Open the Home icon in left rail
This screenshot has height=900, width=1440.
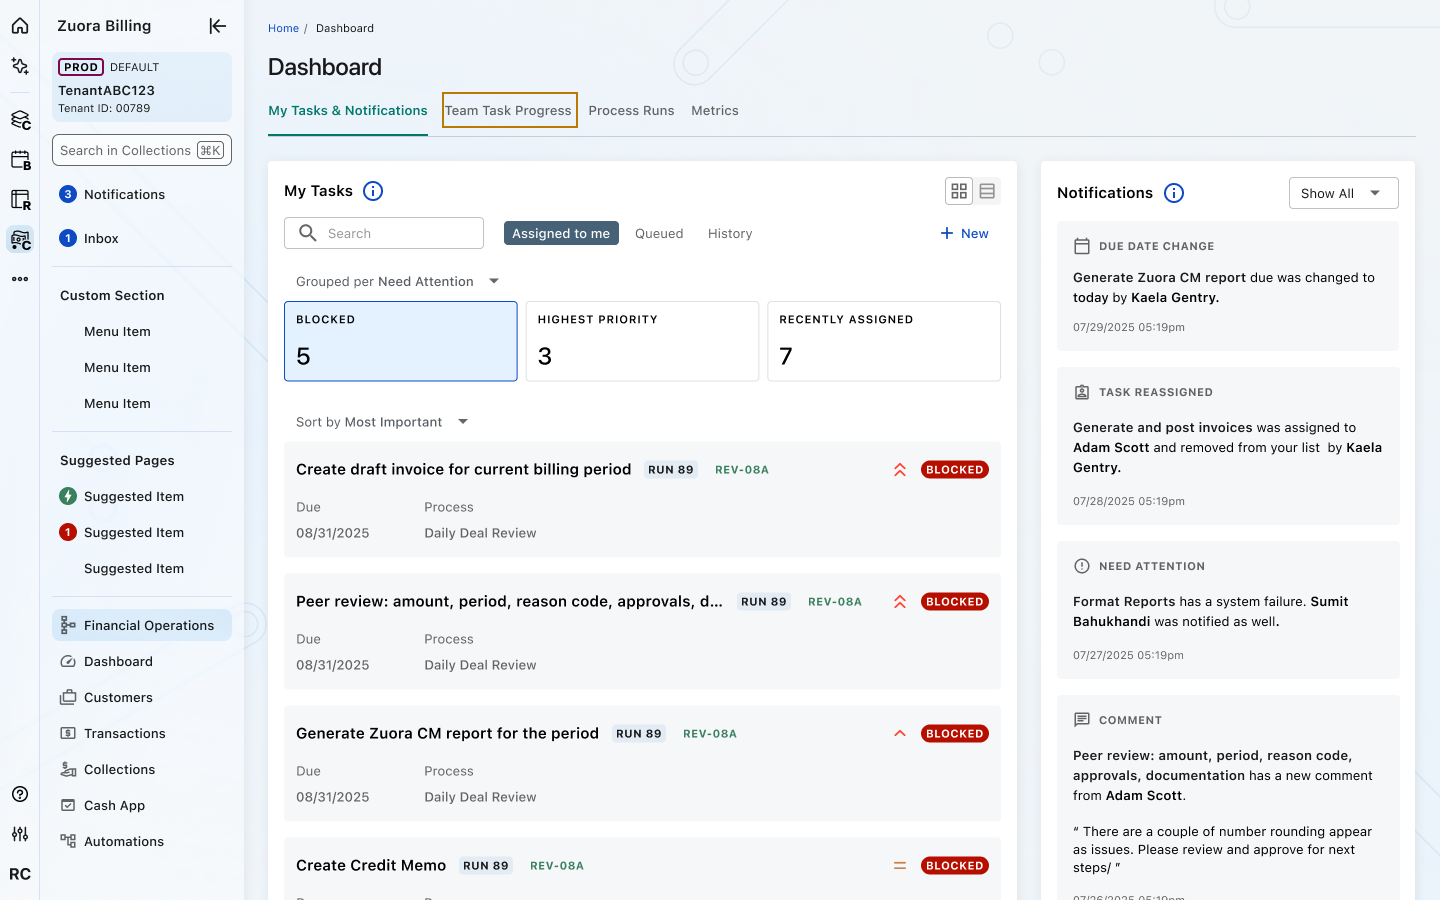pos(20,26)
